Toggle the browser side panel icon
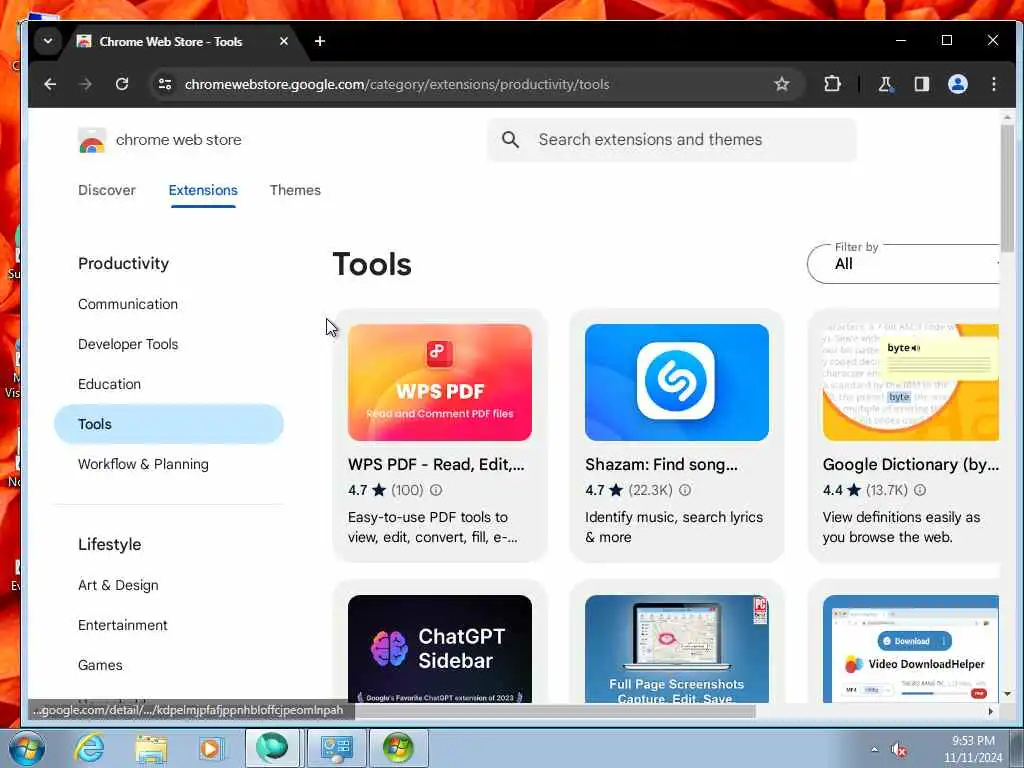Image resolution: width=1024 pixels, height=768 pixels. point(921,84)
